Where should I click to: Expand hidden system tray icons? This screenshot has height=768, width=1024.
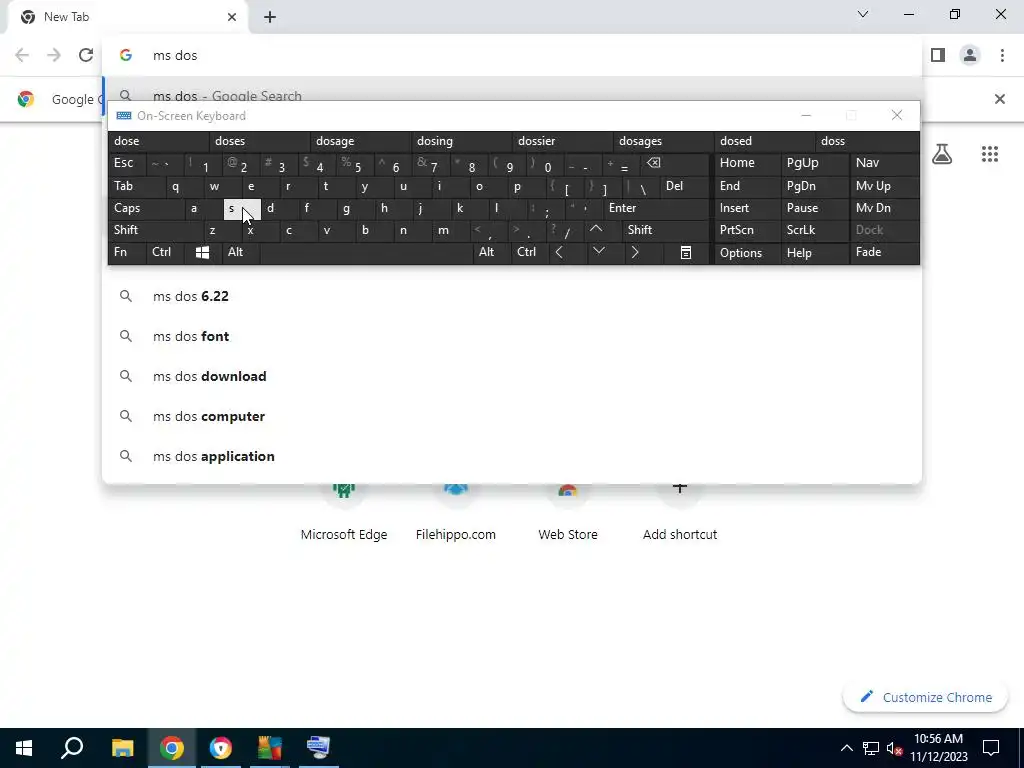846,748
